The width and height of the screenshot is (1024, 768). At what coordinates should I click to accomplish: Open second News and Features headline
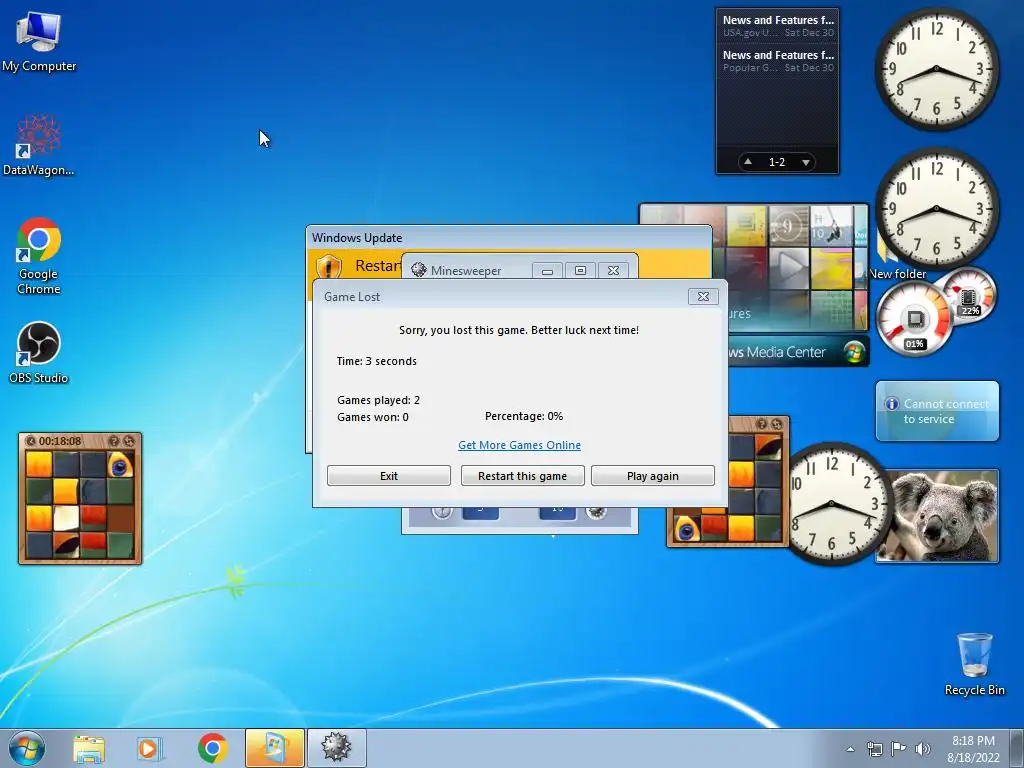778,61
